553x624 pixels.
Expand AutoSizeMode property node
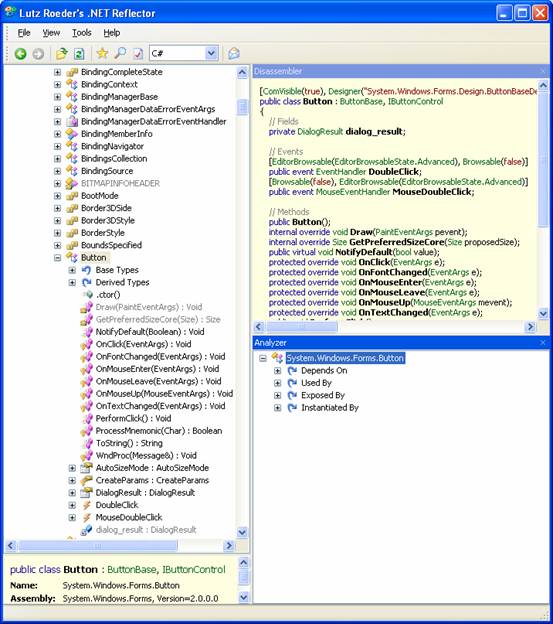click(72, 468)
